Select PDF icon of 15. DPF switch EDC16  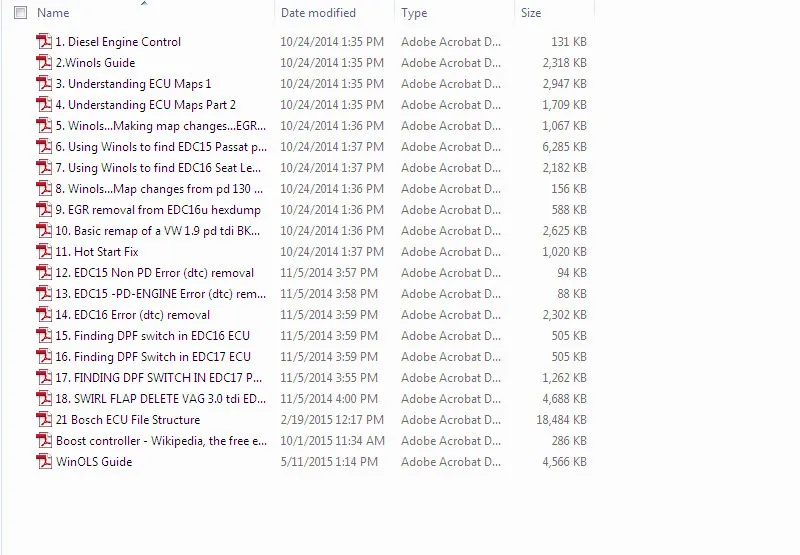(x=44, y=336)
